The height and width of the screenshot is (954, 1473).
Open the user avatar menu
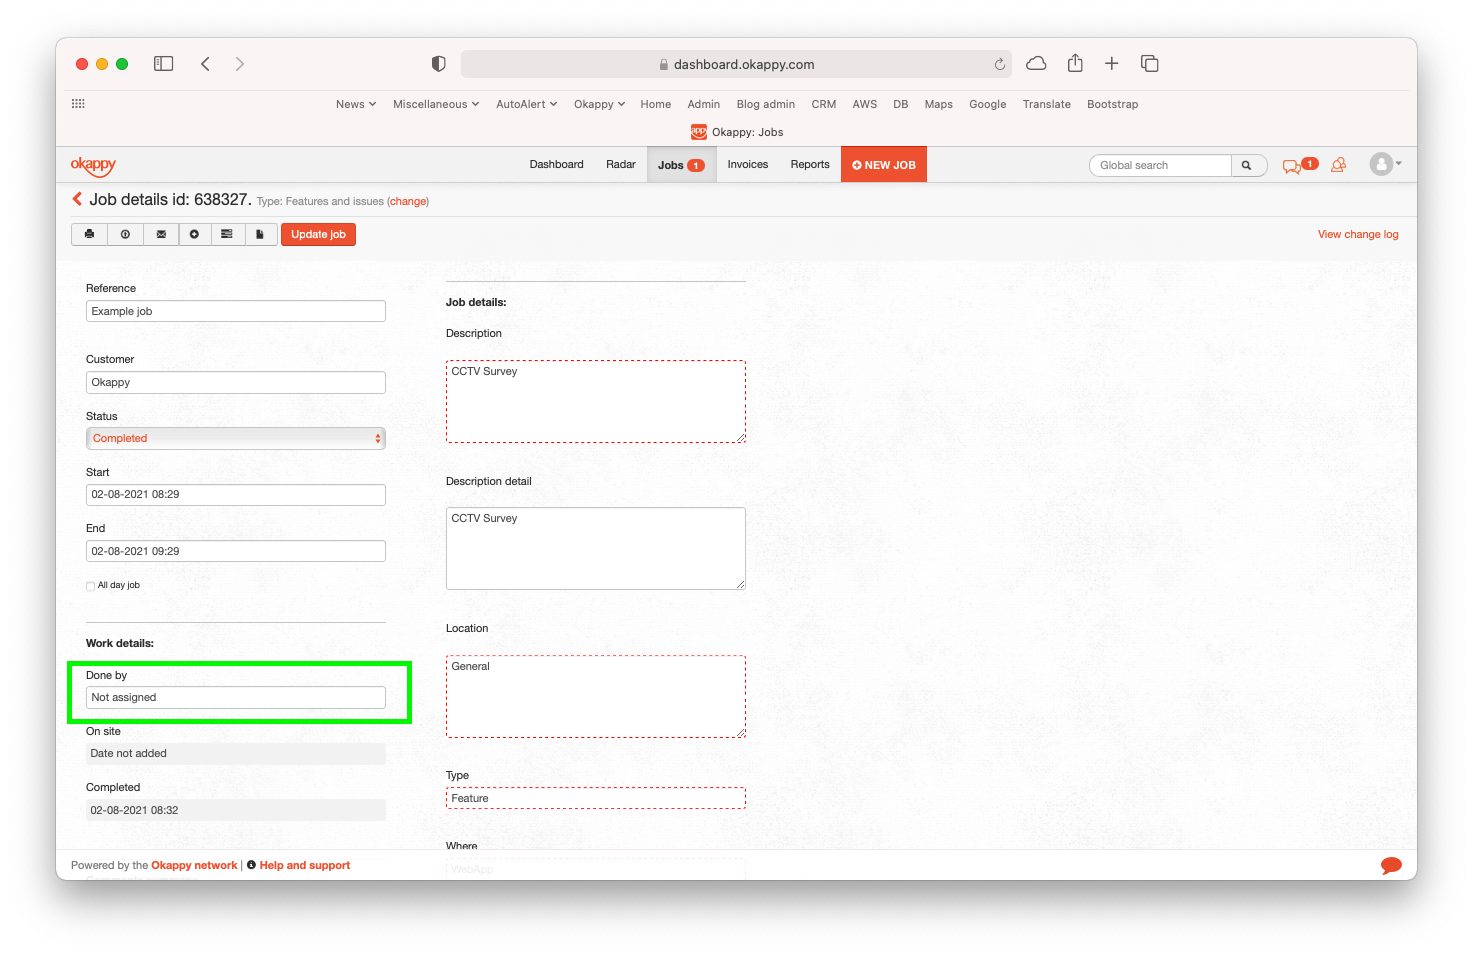coord(1385,164)
